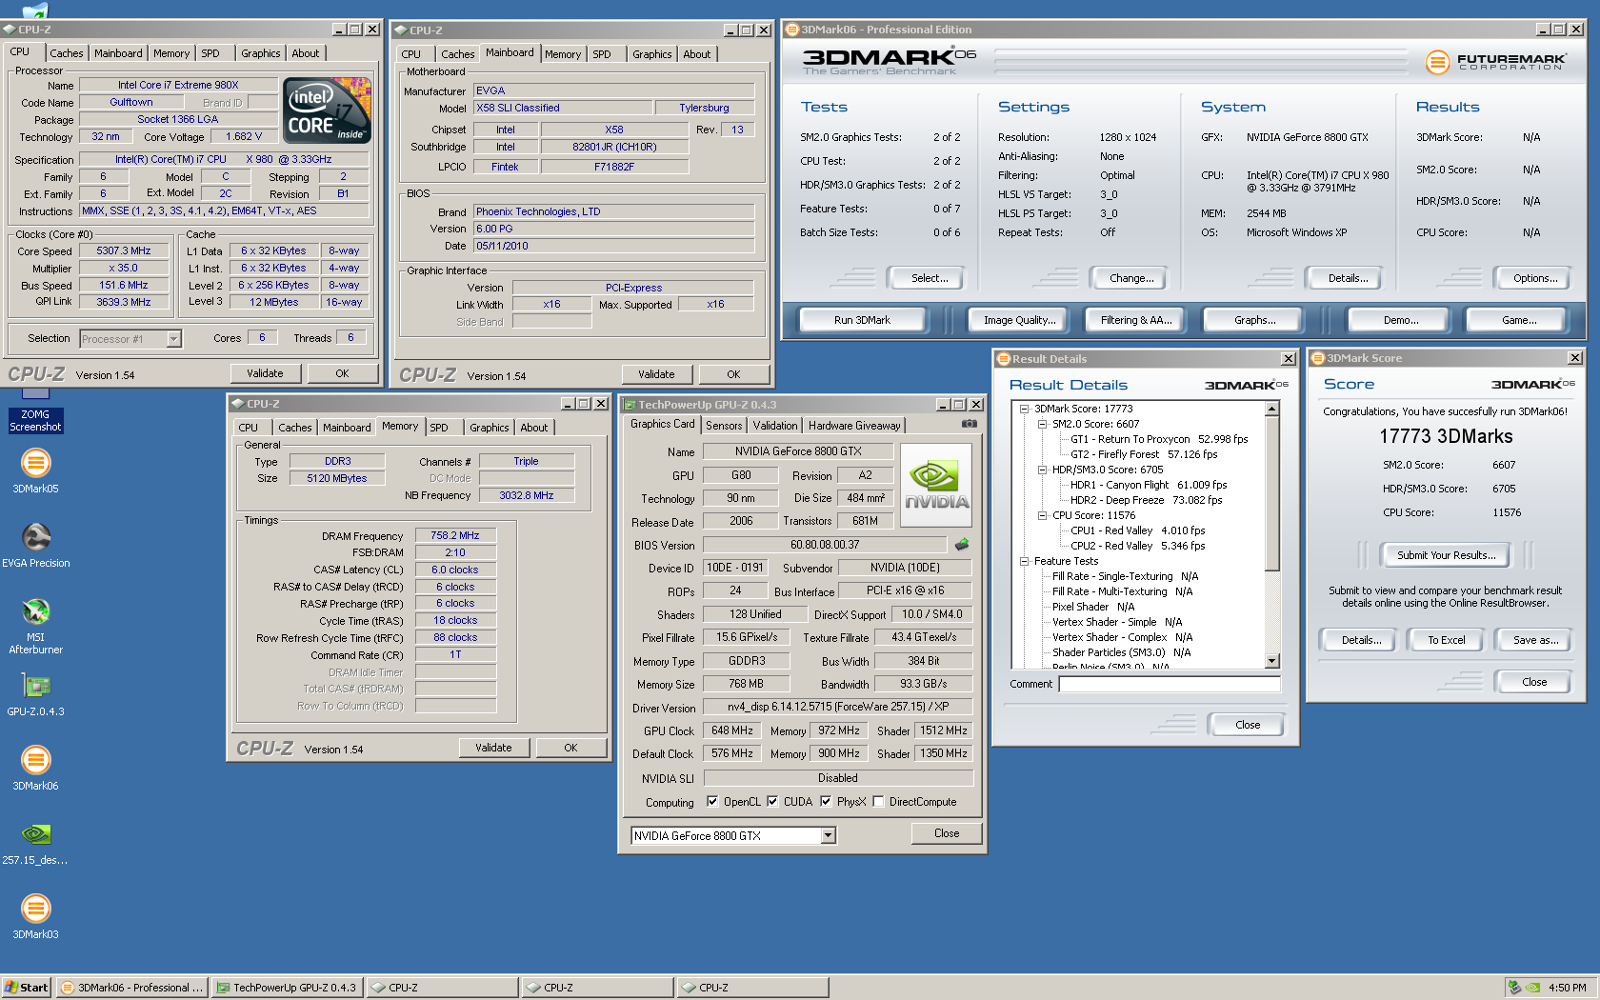Collapse the SM2.0 Score: 6607 node
1600x1000 pixels.
pyautogui.click(x=1042, y=424)
